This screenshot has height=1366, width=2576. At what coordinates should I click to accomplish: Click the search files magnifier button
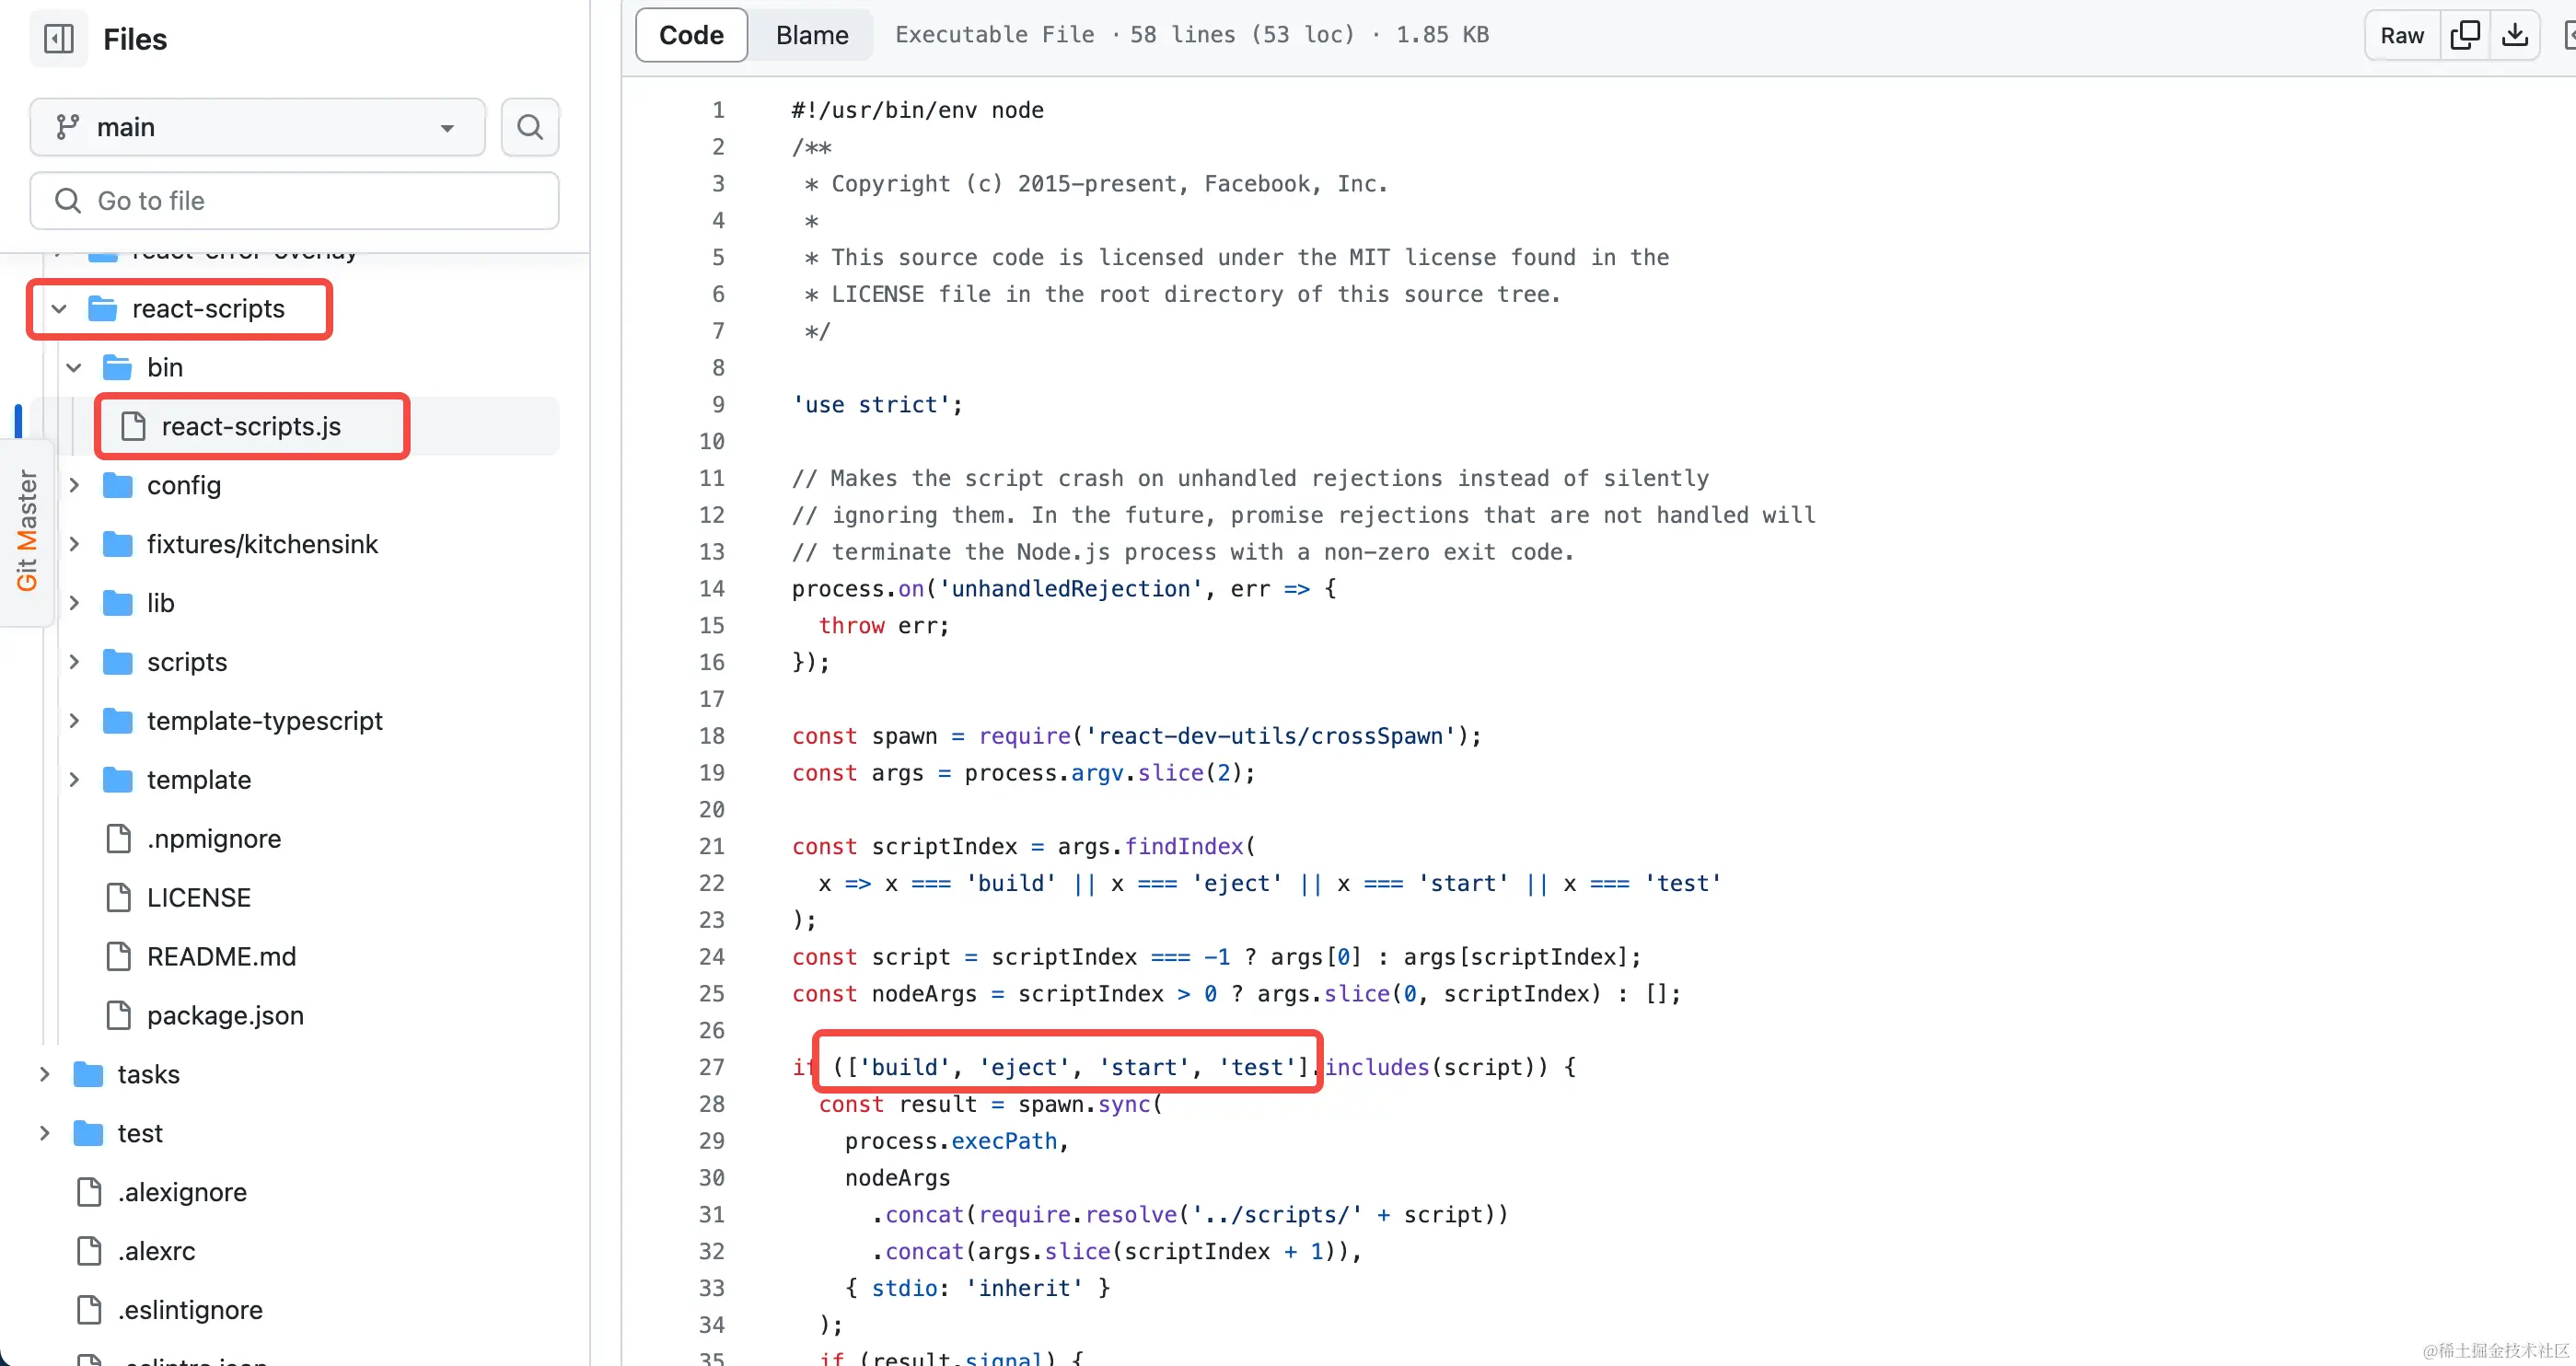point(530,127)
